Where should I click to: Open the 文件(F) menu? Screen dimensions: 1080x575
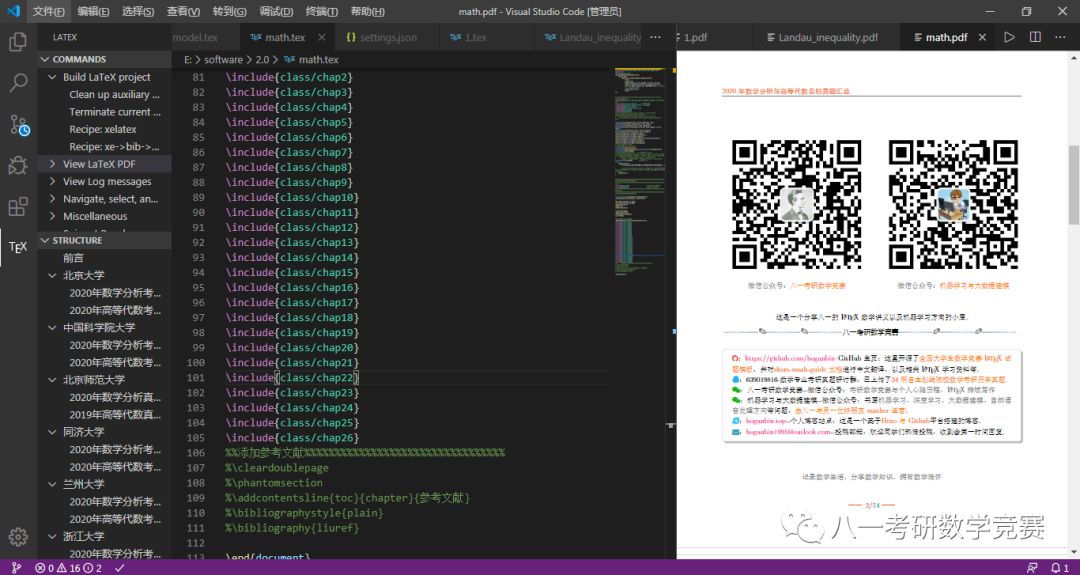point(48,12)
